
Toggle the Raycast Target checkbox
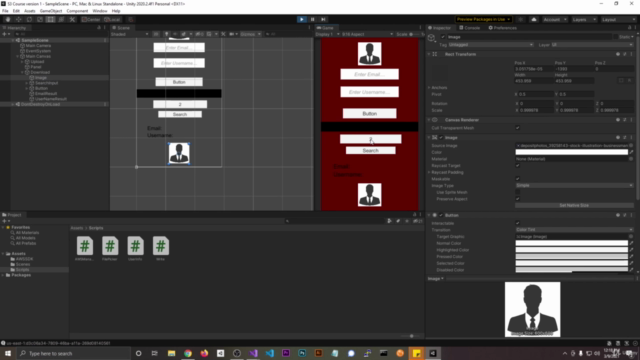click(x=518, y=166)
